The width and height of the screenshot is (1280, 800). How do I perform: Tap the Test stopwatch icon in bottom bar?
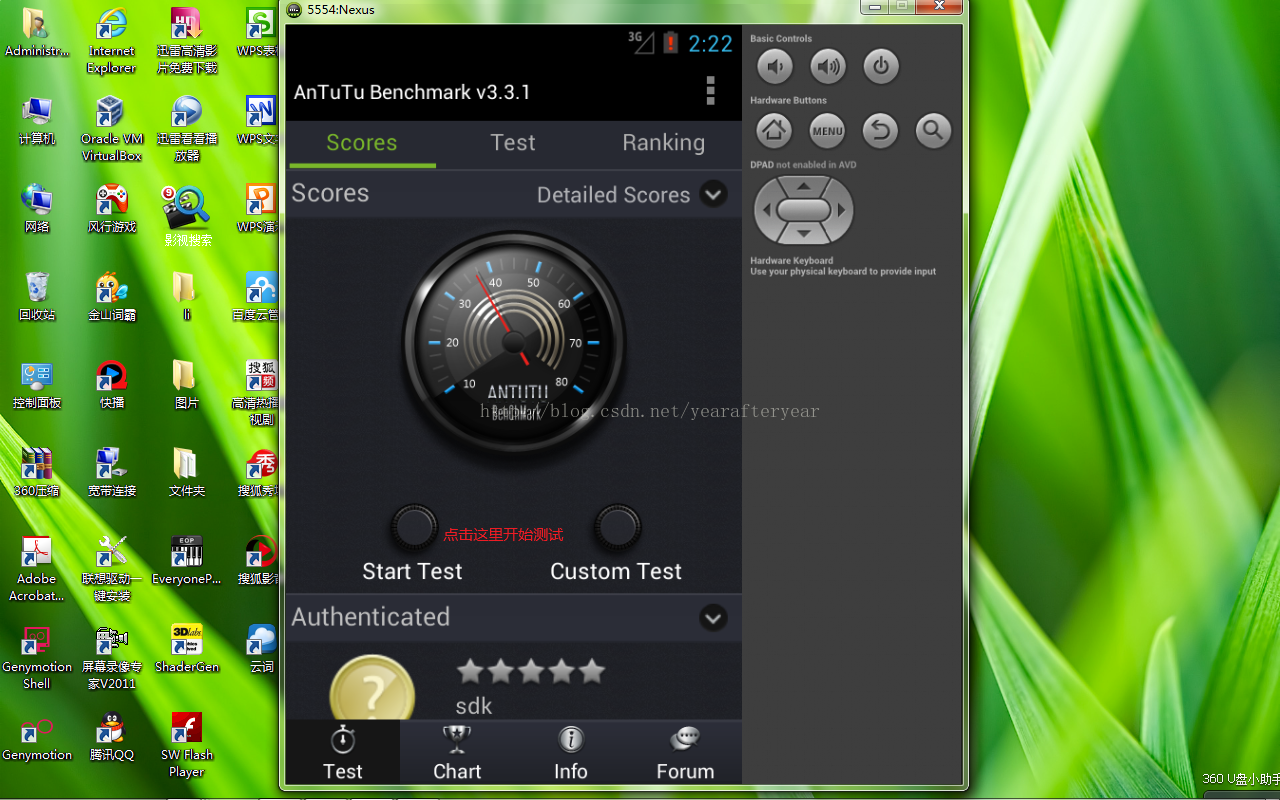click(343, 740)
